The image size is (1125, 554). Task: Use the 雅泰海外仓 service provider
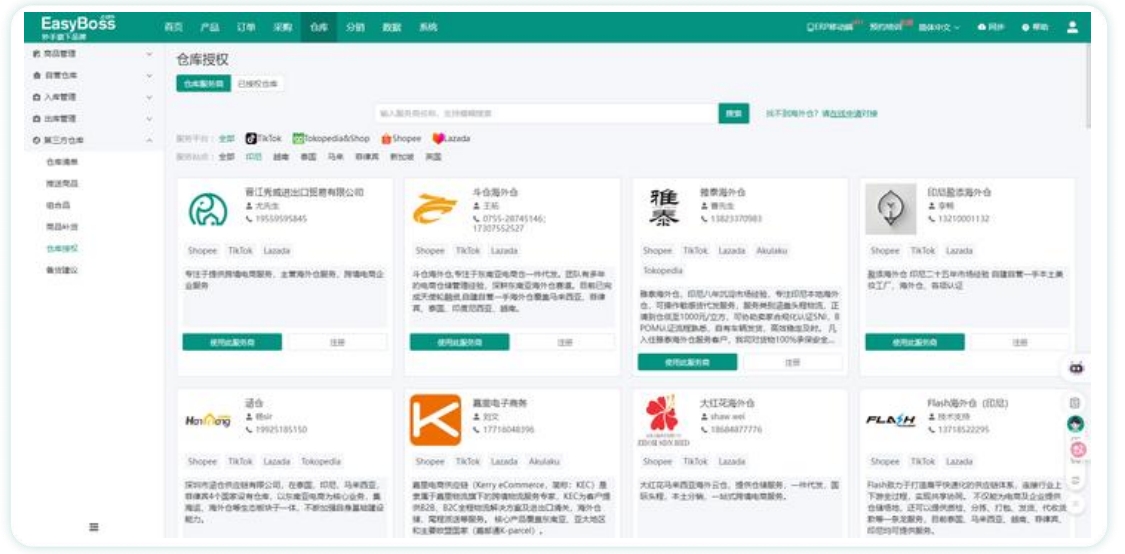(x=687, y=362)
